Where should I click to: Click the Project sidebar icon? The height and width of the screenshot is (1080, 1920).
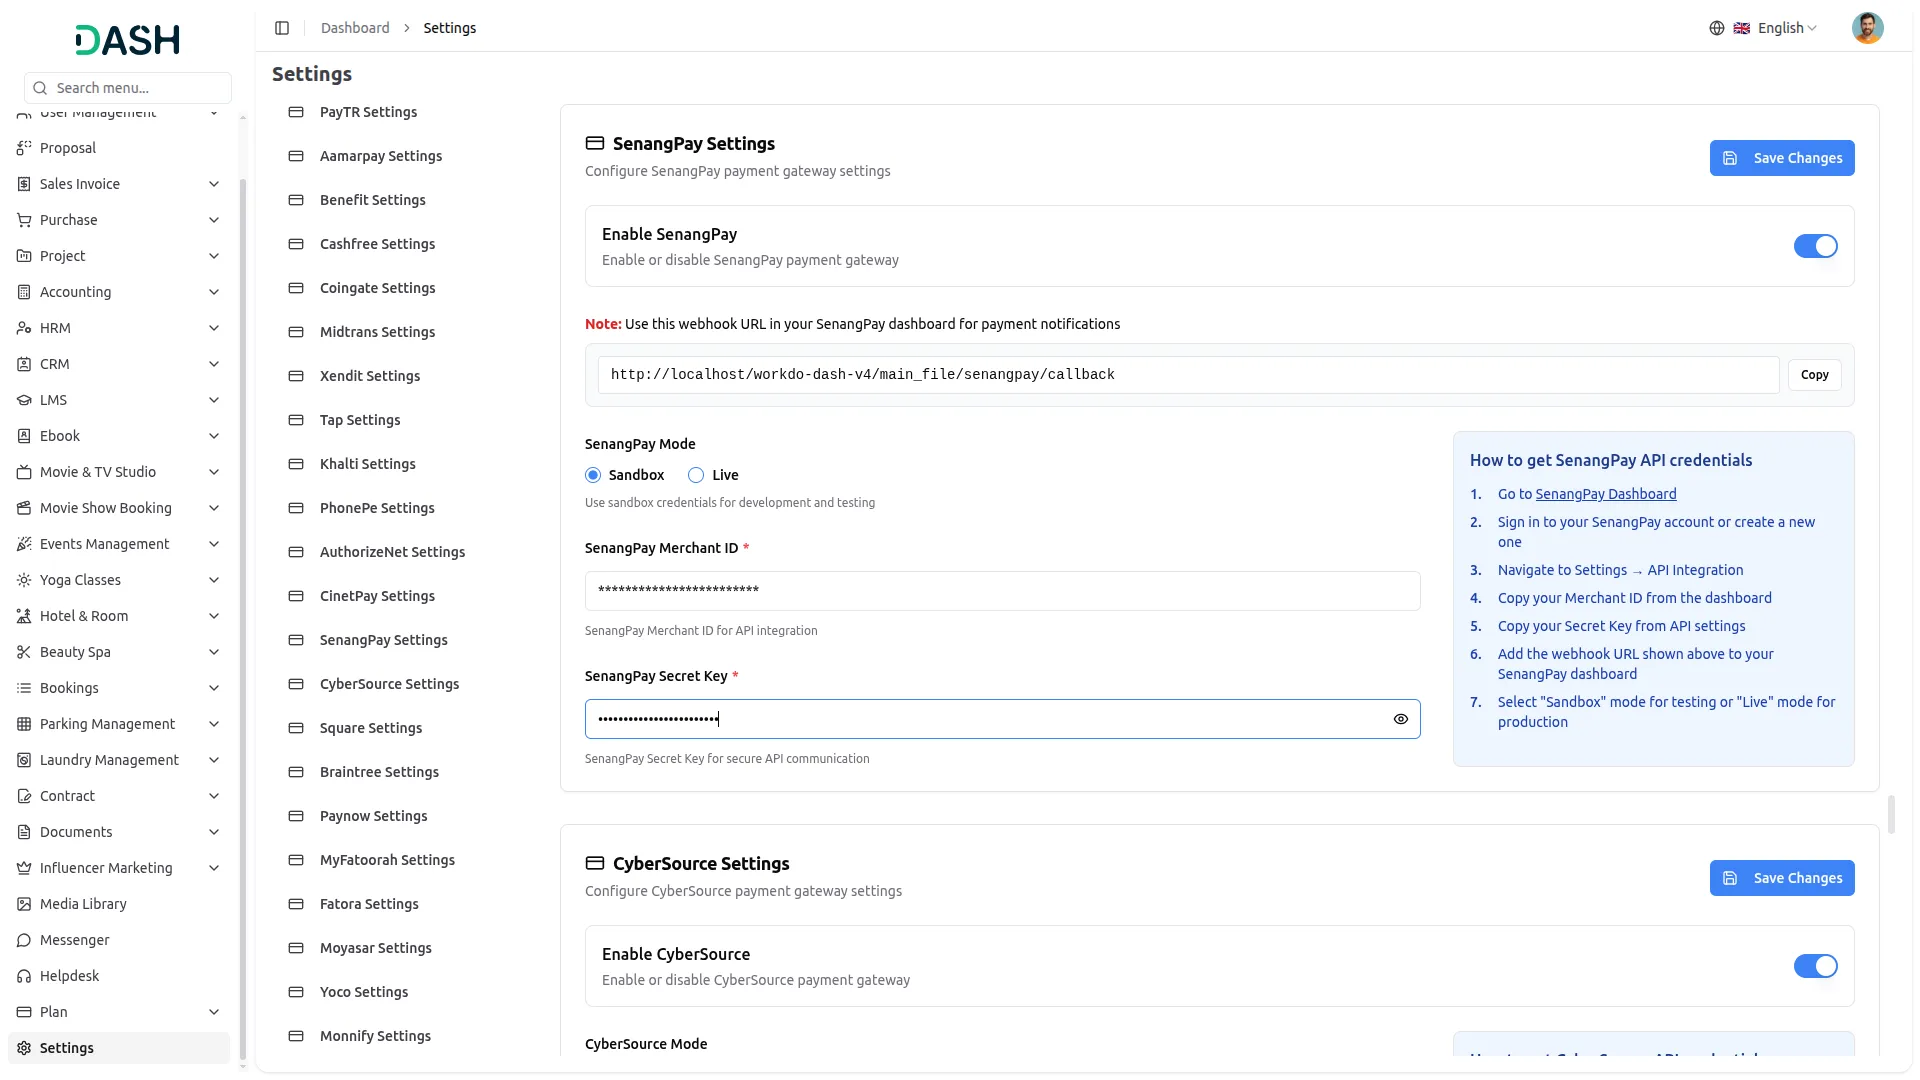[x=24, y=256]
